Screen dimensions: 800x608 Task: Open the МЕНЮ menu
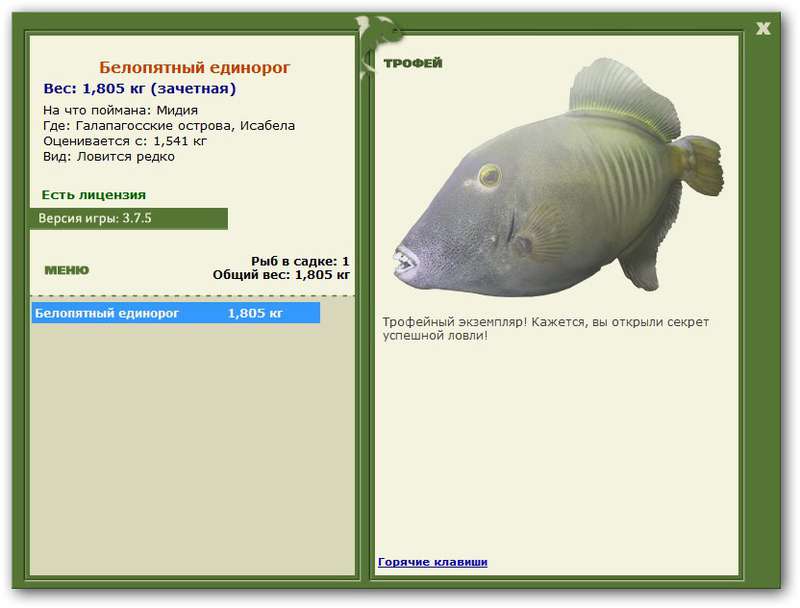67,270
